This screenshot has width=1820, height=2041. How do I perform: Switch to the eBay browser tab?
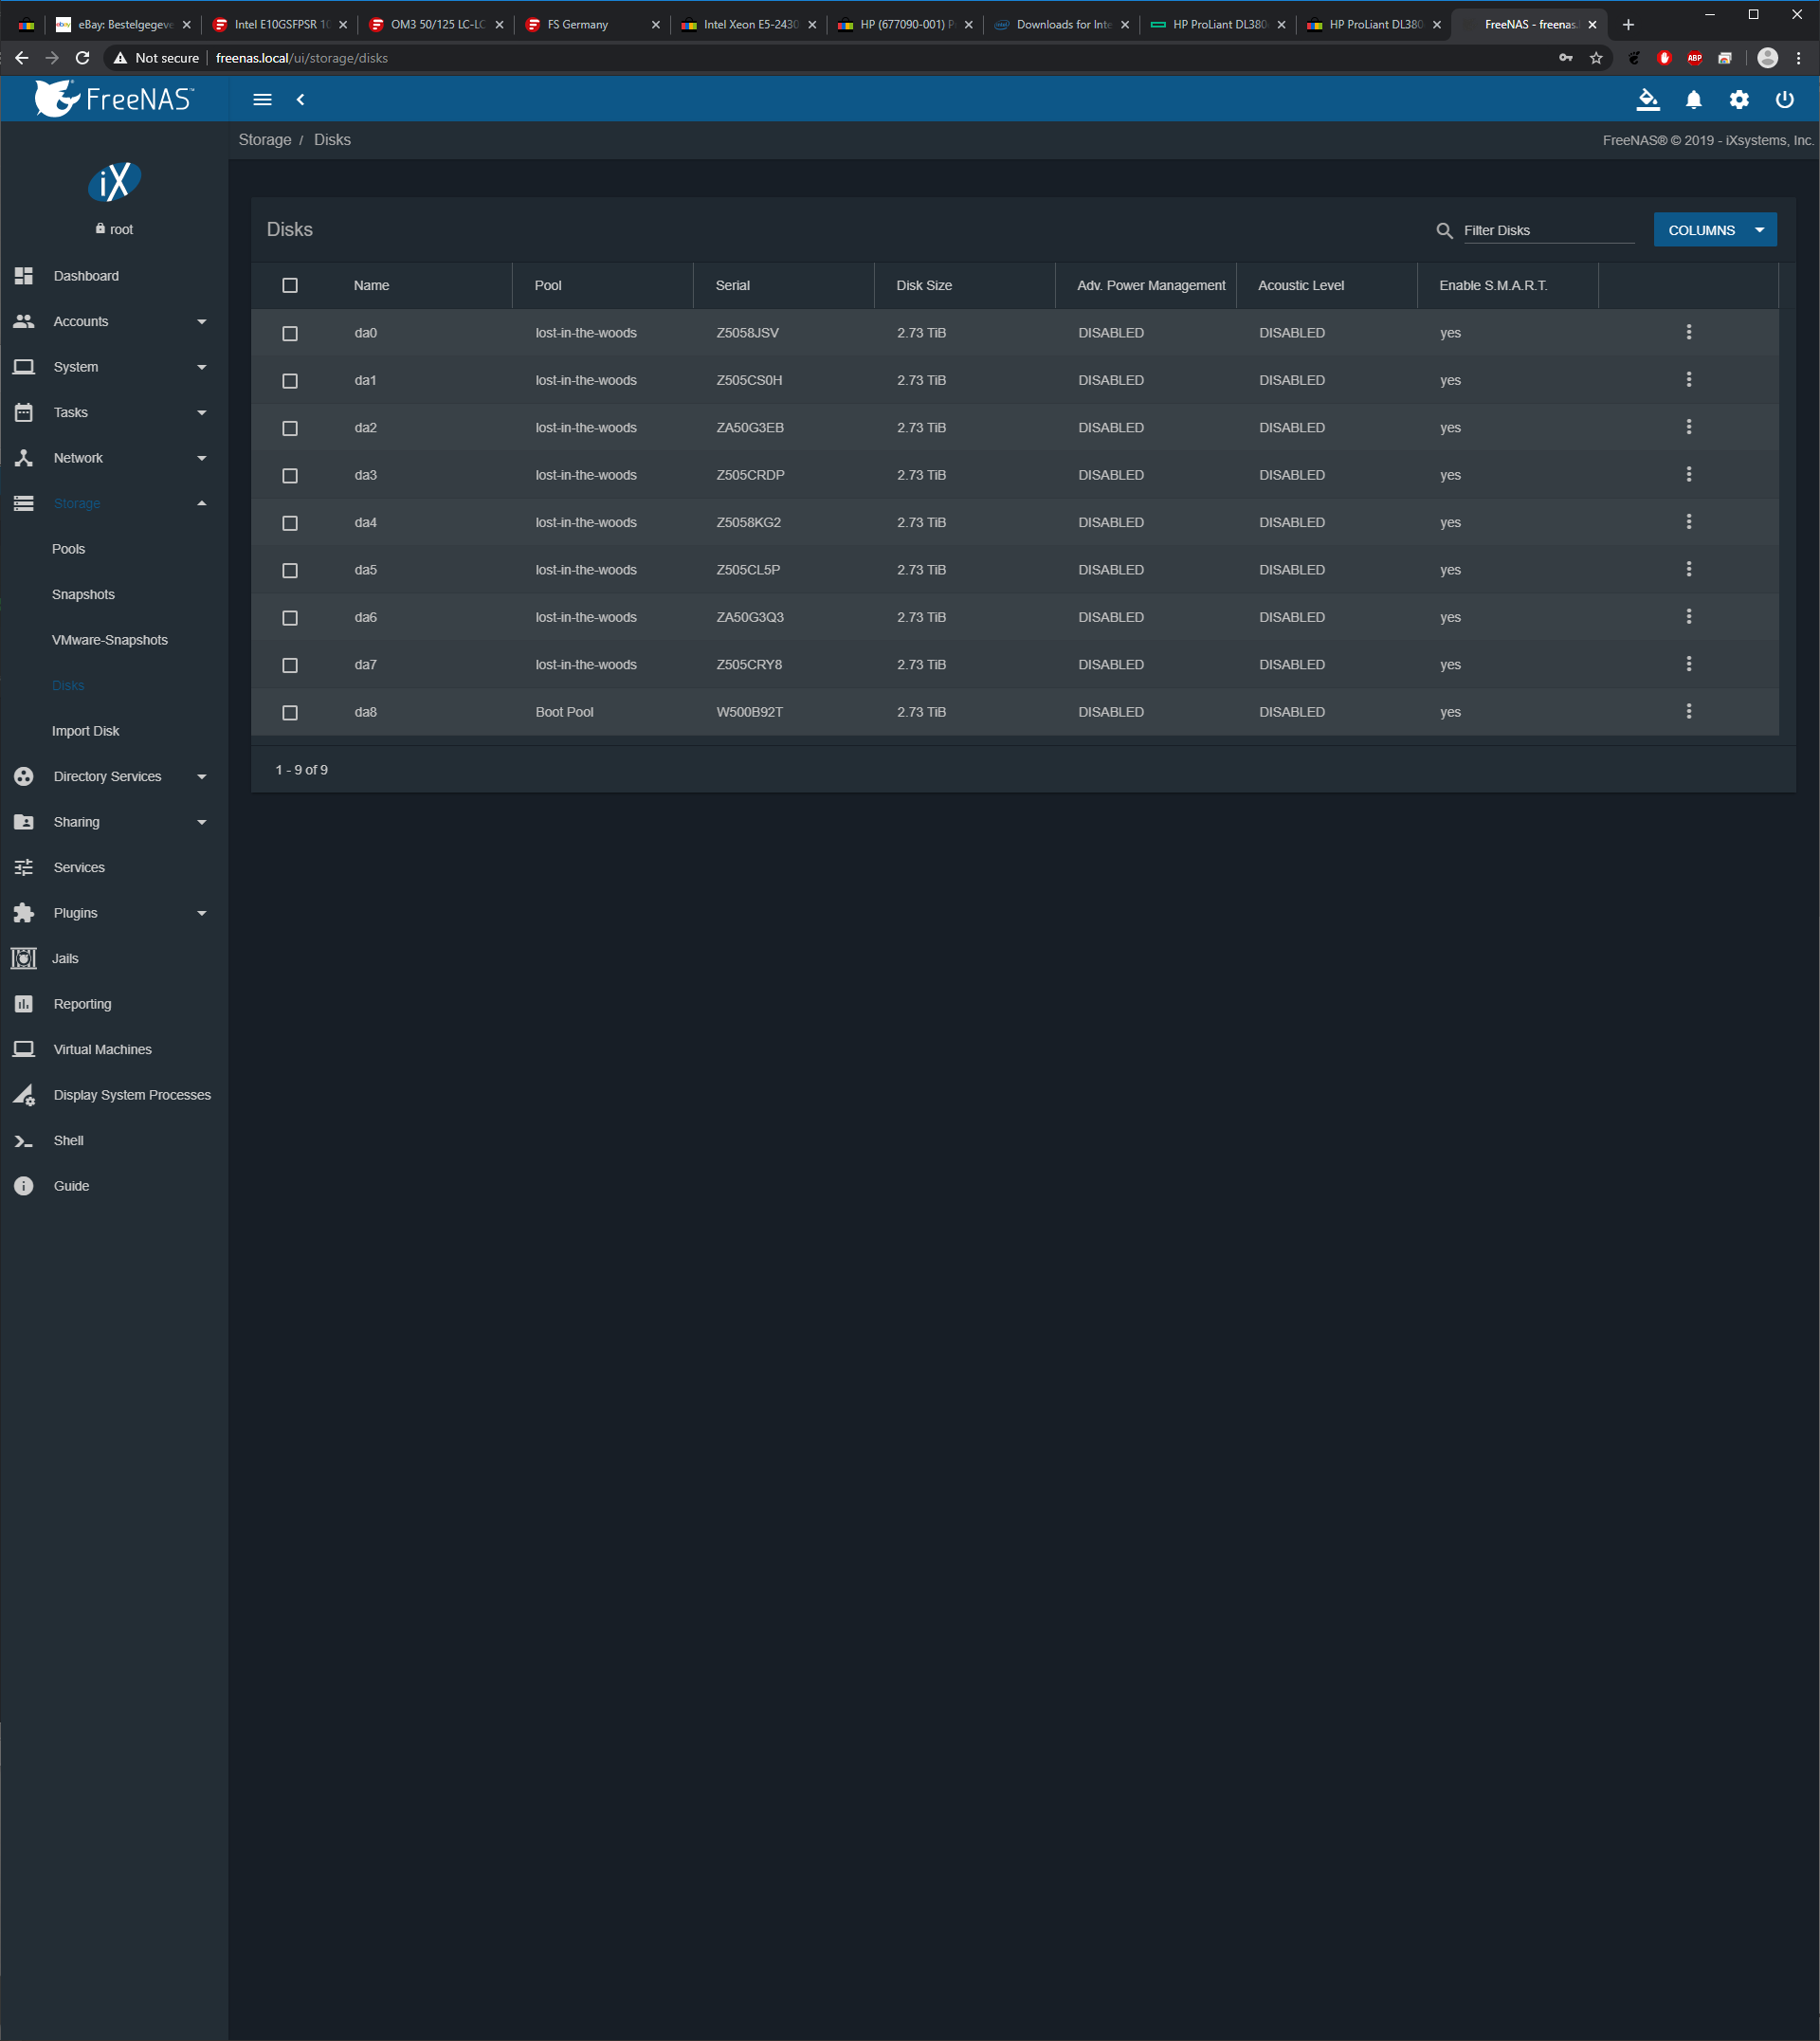click(123, 24)
